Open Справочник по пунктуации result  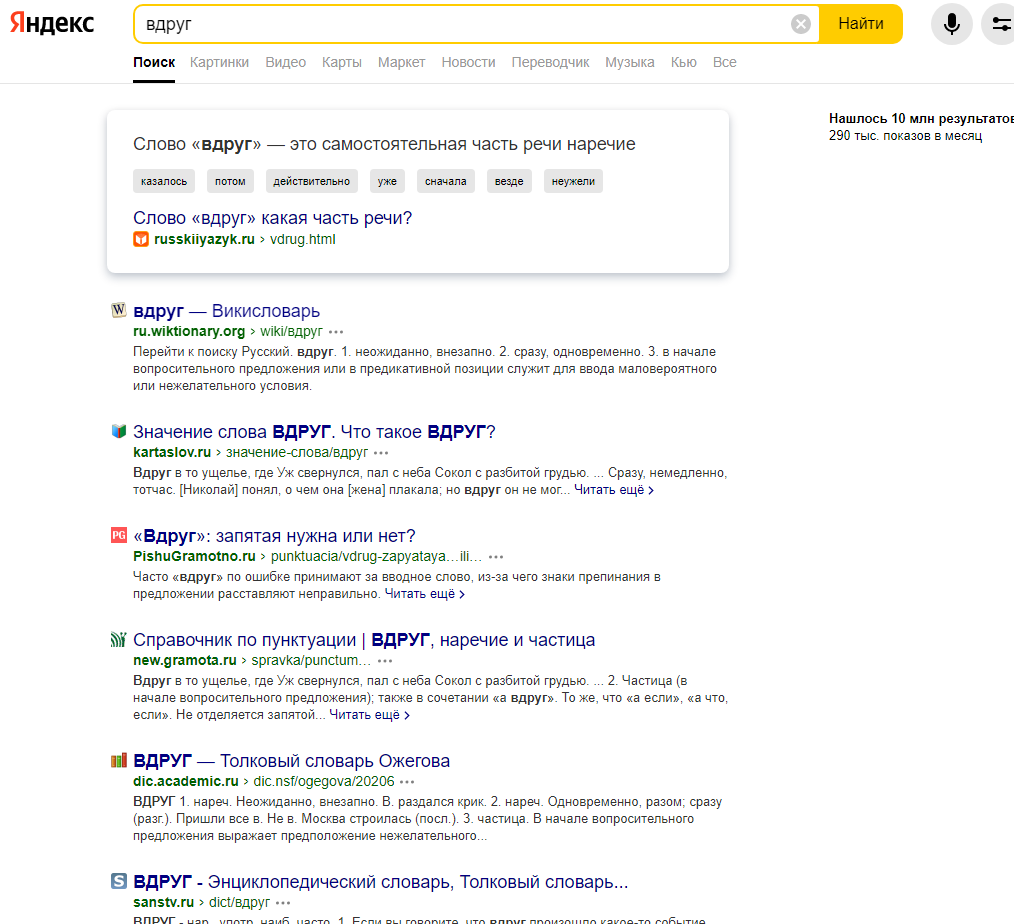coord(364,640)
